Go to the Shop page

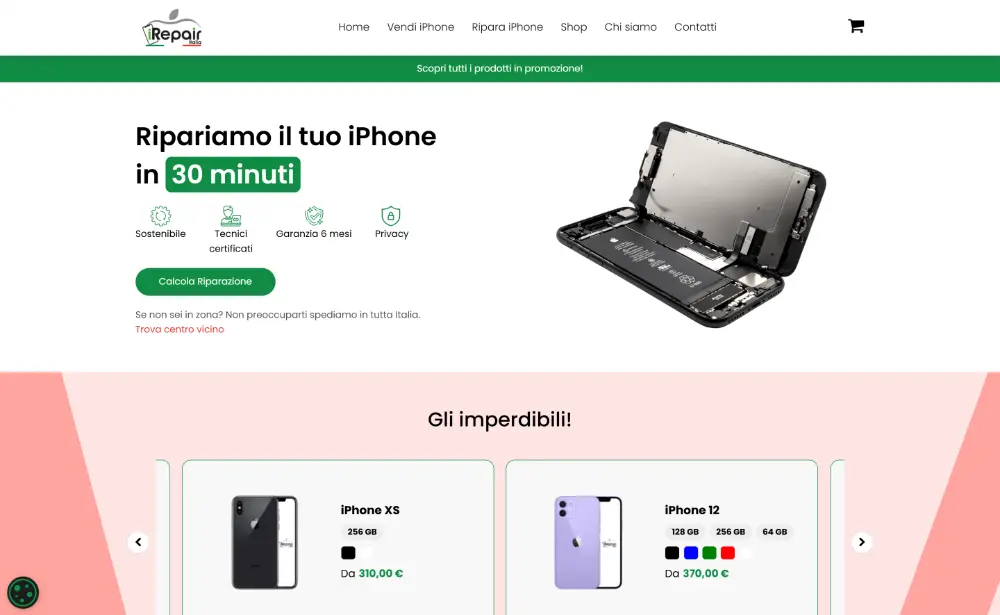(573, 27)
